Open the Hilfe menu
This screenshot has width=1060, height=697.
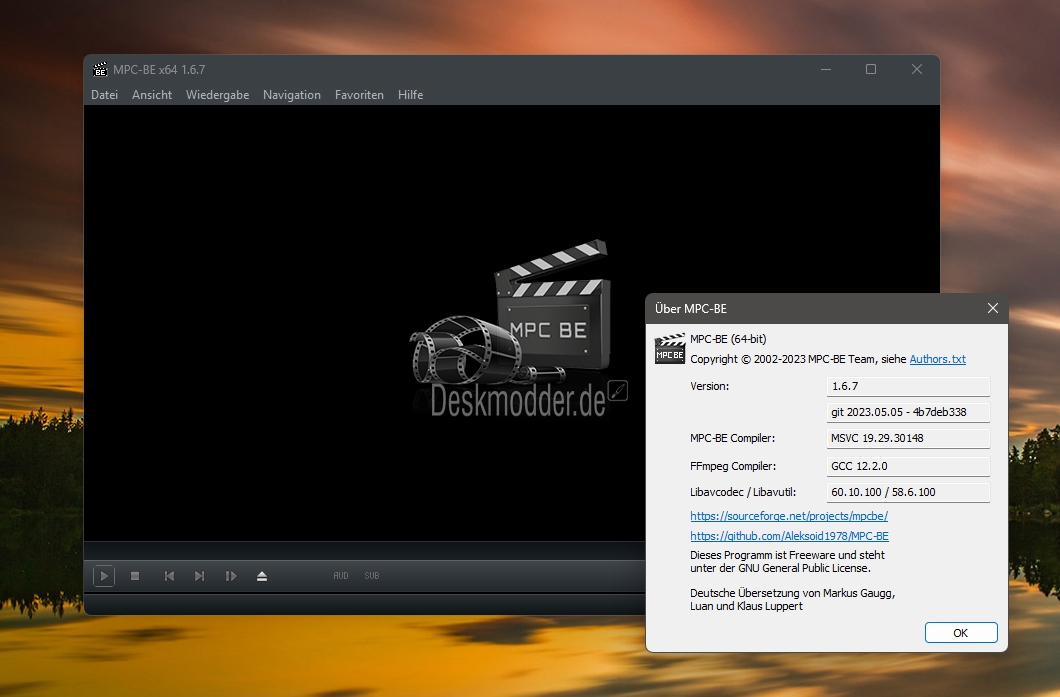pos(410,95)
